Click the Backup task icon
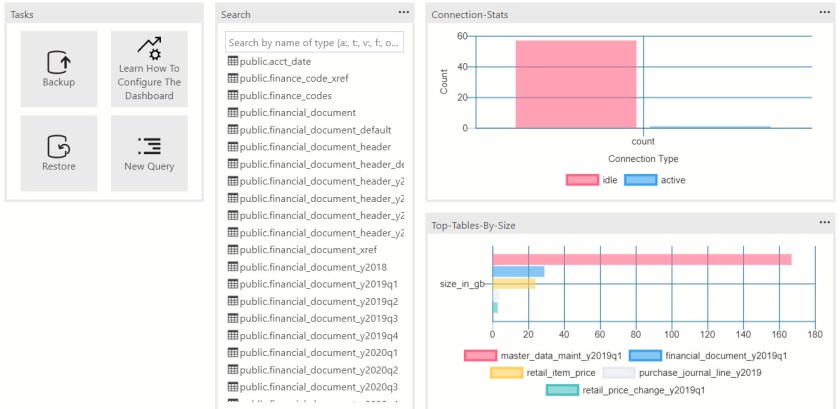 pyautogui.click(x=59, y=62)
